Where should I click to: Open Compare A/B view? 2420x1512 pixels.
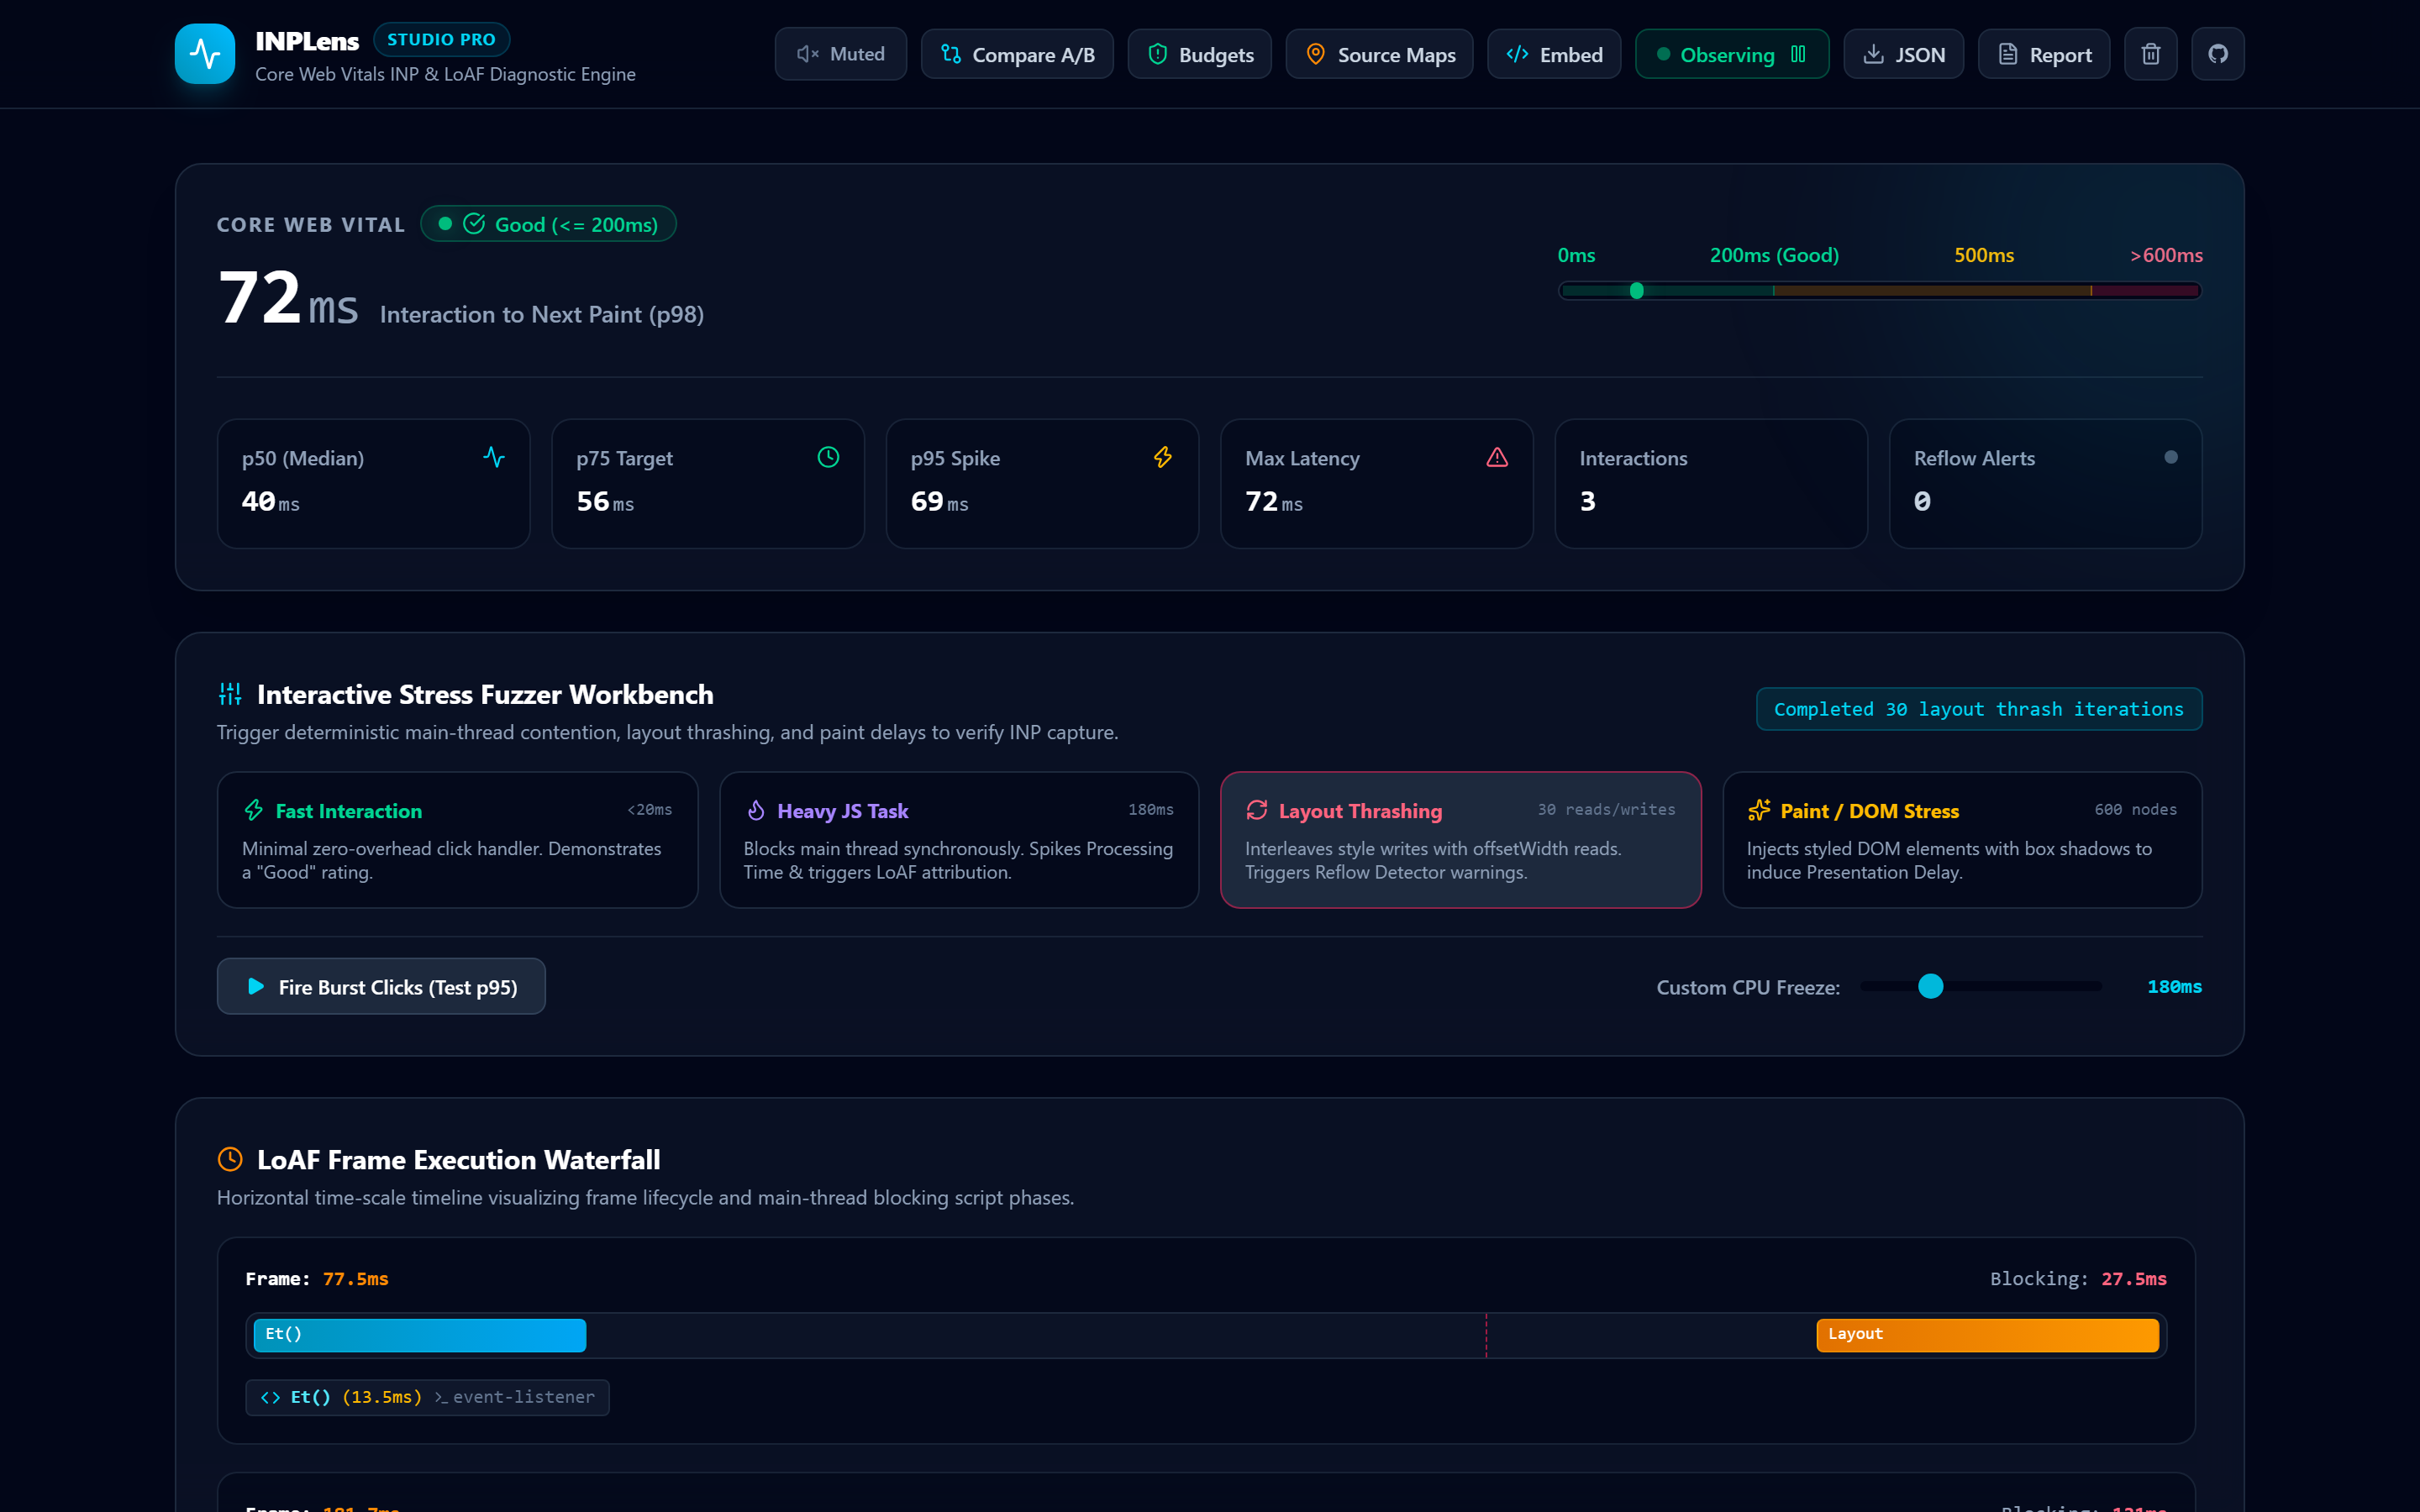[1017, 54]
